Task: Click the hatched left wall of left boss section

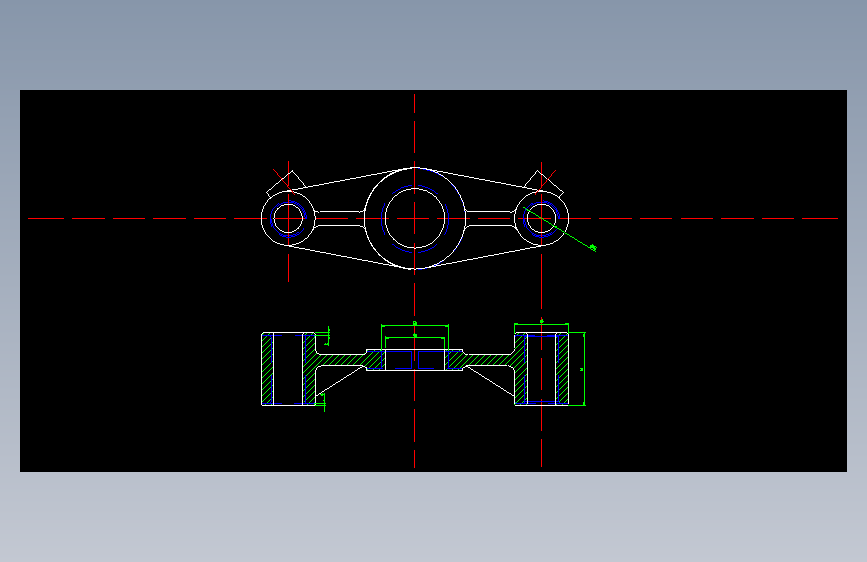Action: pyautogui.click(x=268, y=369)
